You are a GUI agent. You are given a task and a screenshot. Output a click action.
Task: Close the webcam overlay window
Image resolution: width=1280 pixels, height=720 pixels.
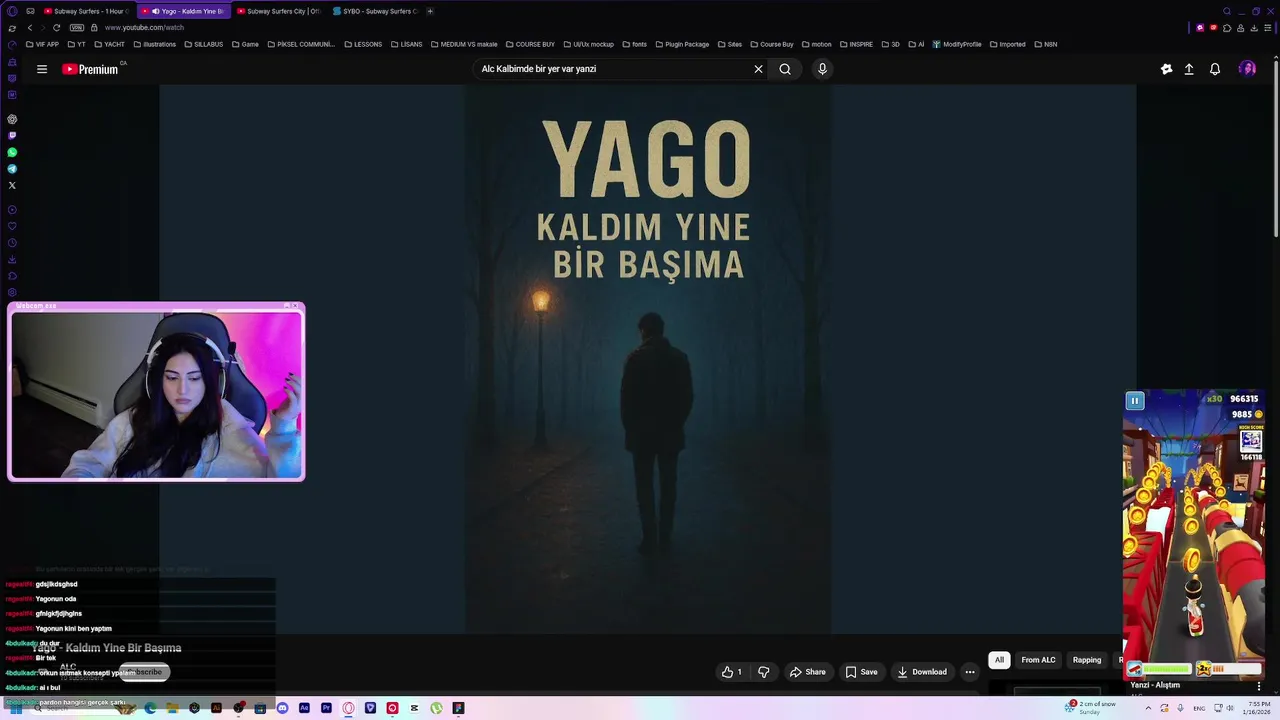(x=297, y=306)
